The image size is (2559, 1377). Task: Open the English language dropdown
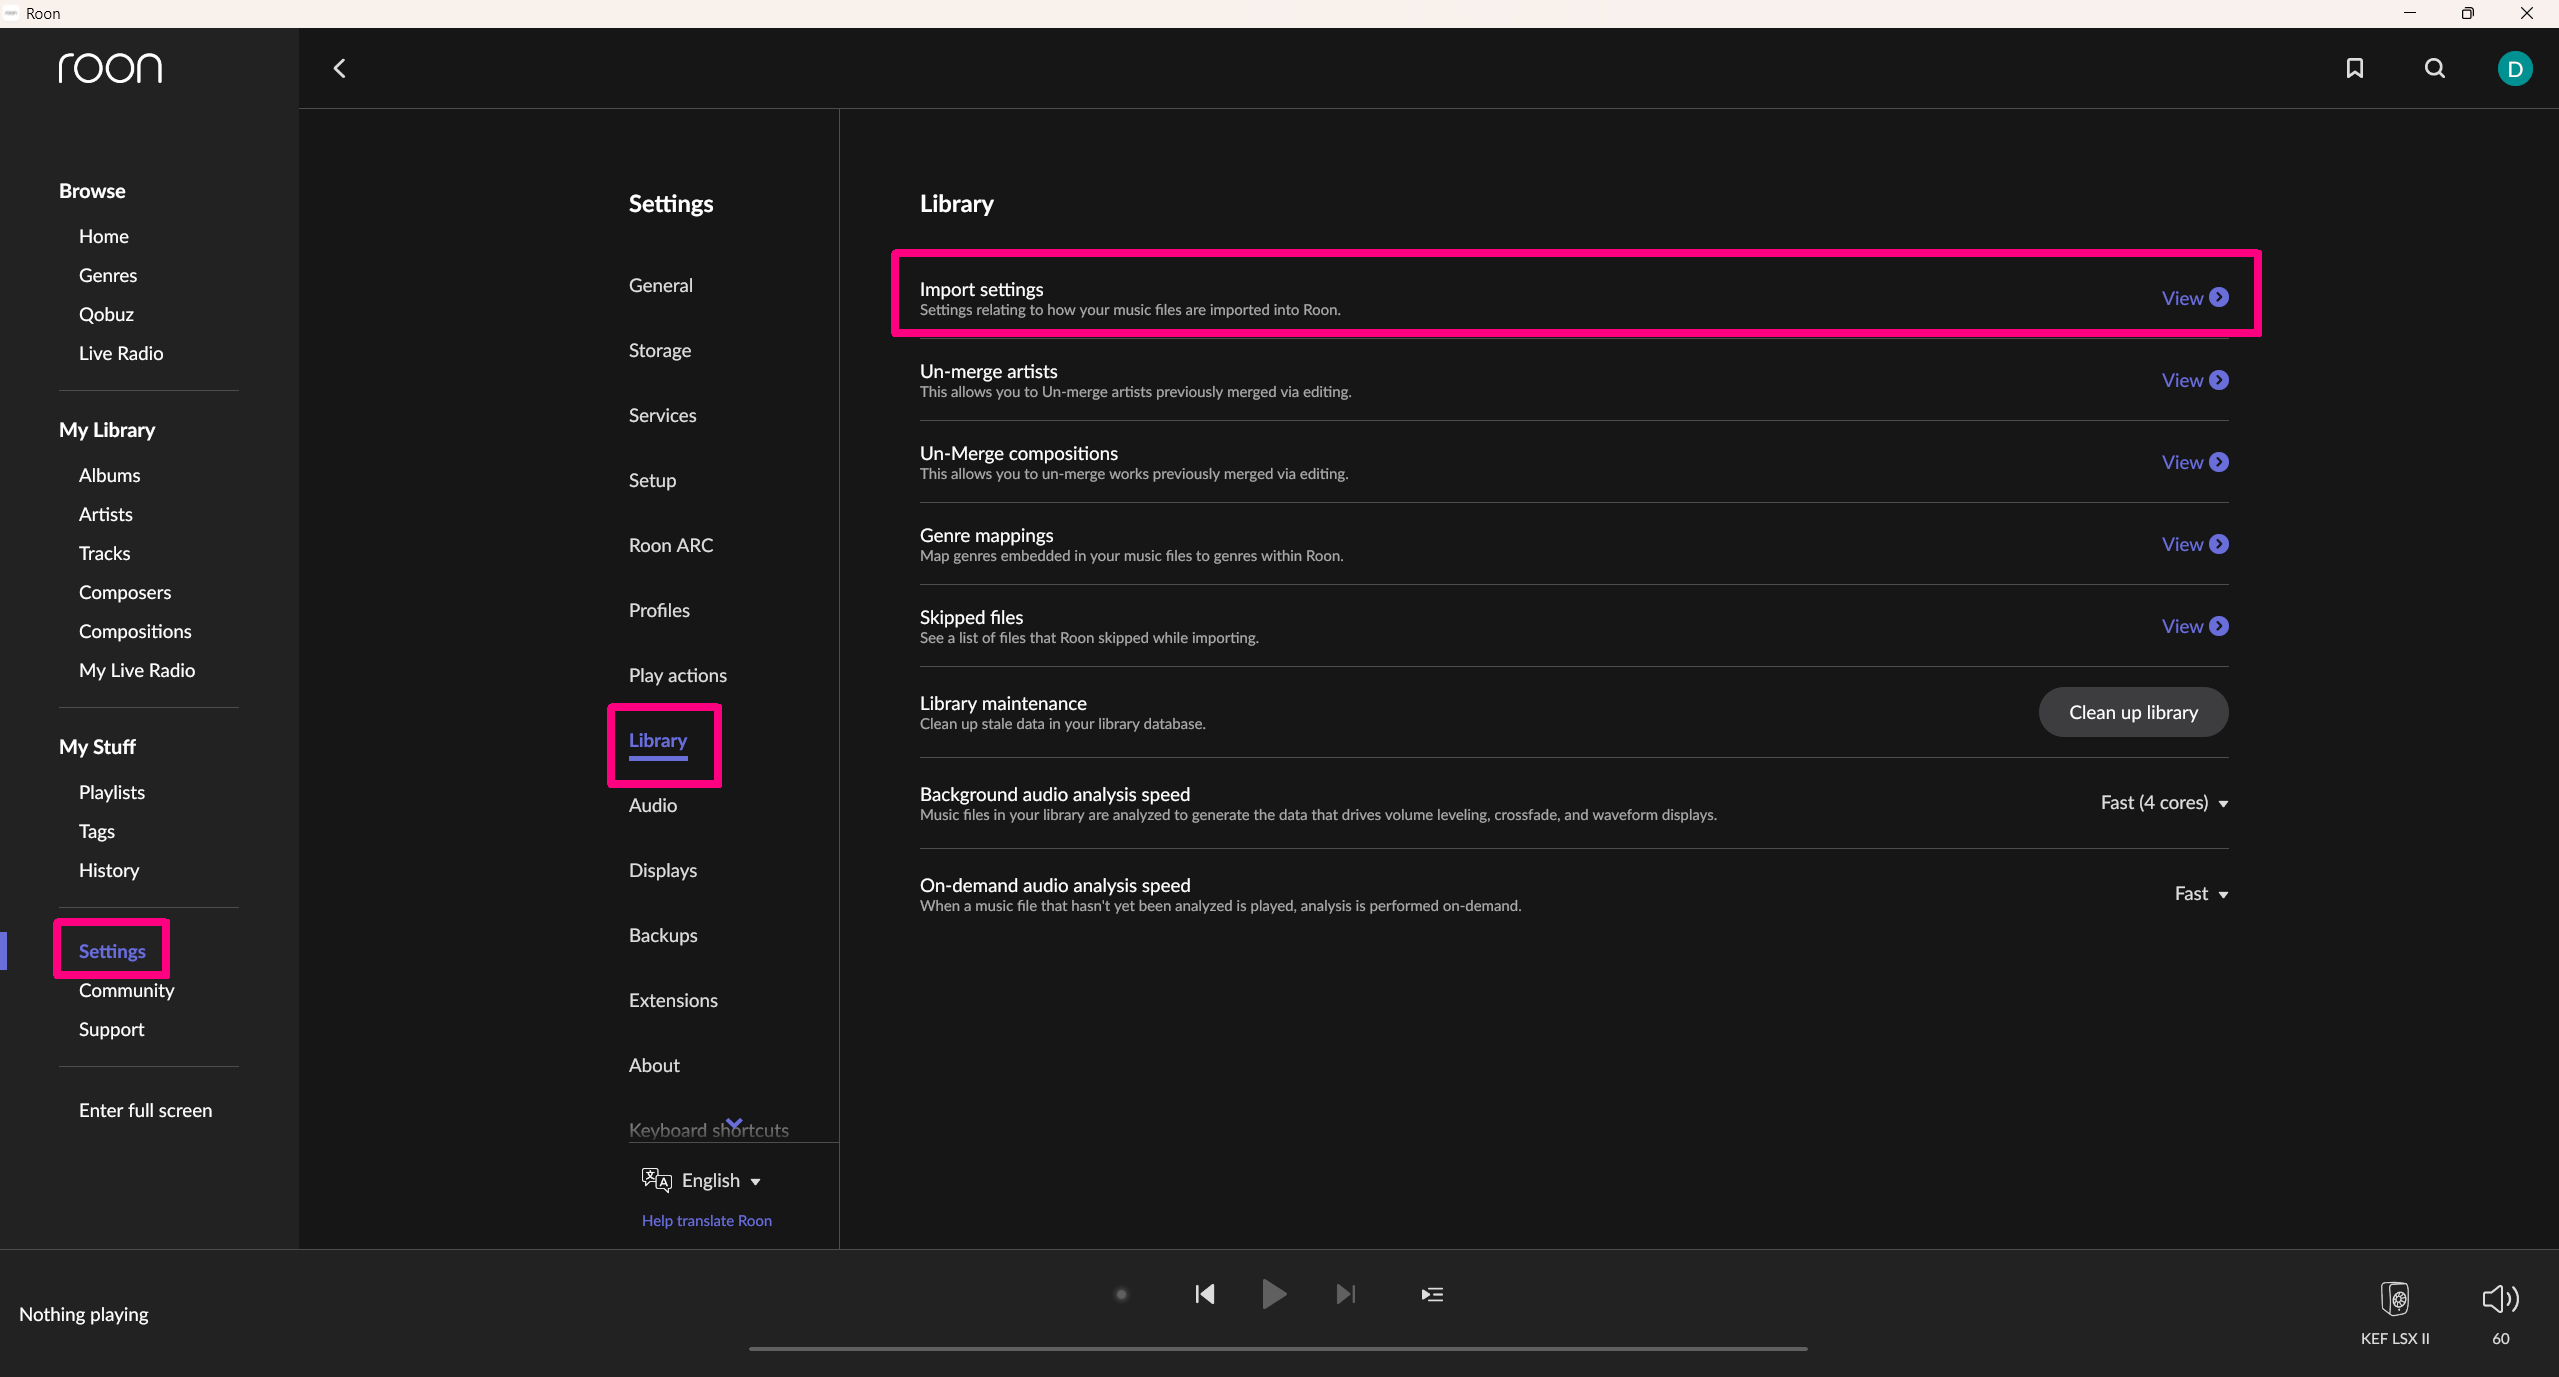(x=711, y=1181)
